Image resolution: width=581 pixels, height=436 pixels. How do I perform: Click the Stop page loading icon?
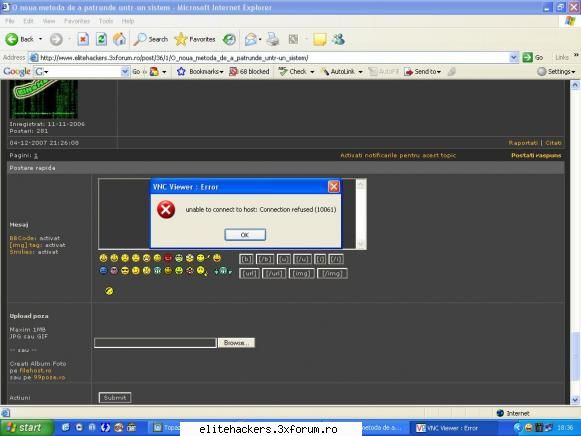pyautogui.click(x=83, y=39)
